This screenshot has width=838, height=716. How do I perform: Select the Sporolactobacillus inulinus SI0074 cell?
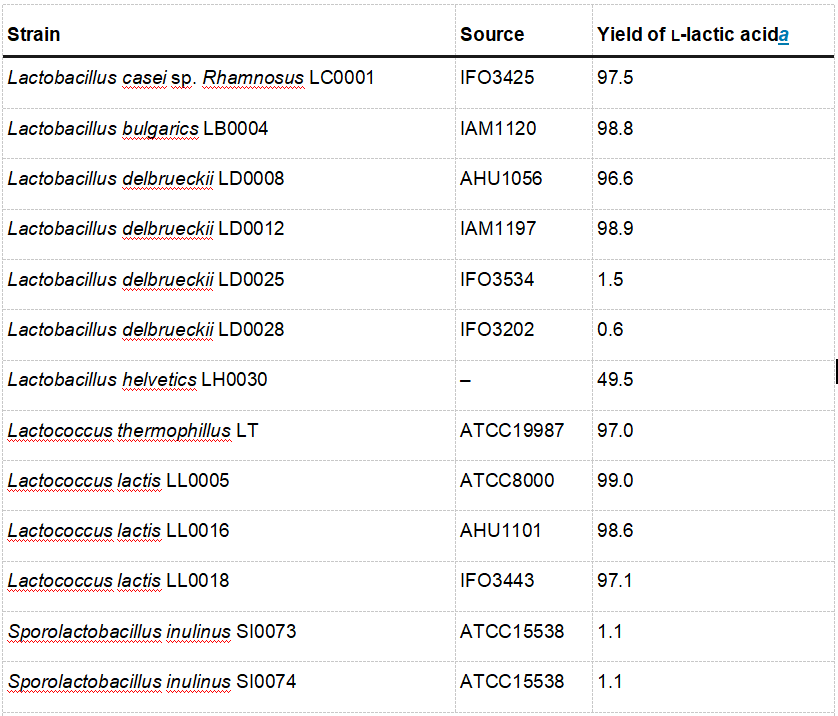(152, 682)
